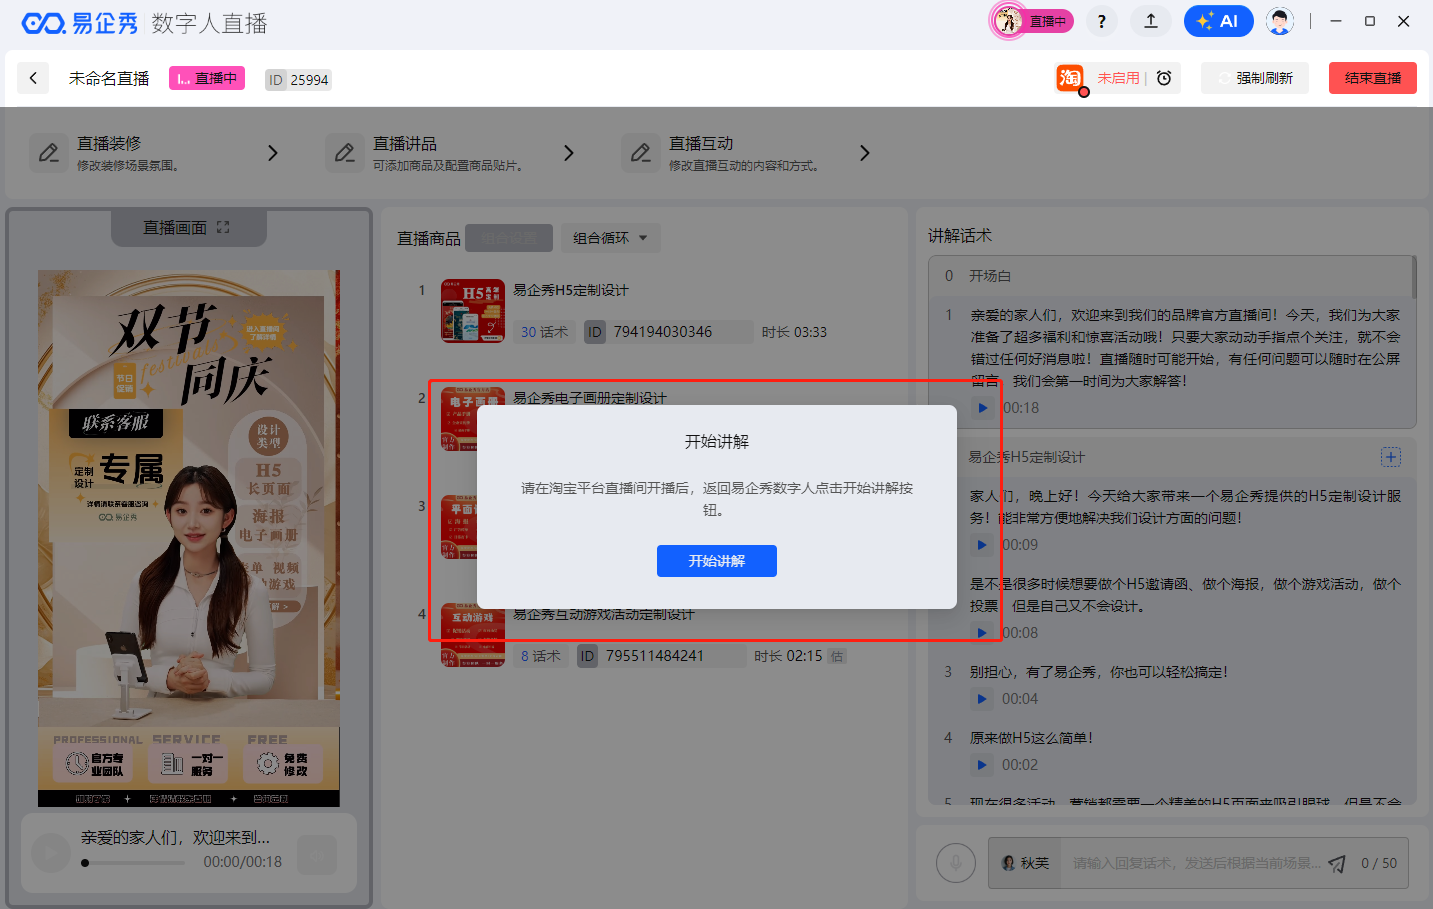This screenshot has width=1433, height=909.
Task: Click the pink 直播中 status badge
Action: click(207, 78)
